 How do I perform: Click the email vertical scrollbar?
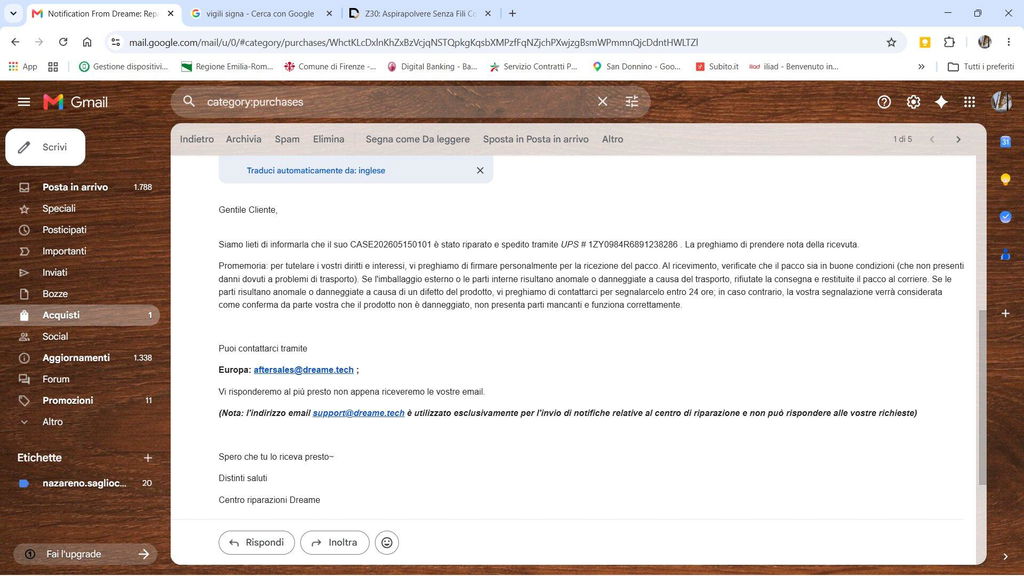982,397
